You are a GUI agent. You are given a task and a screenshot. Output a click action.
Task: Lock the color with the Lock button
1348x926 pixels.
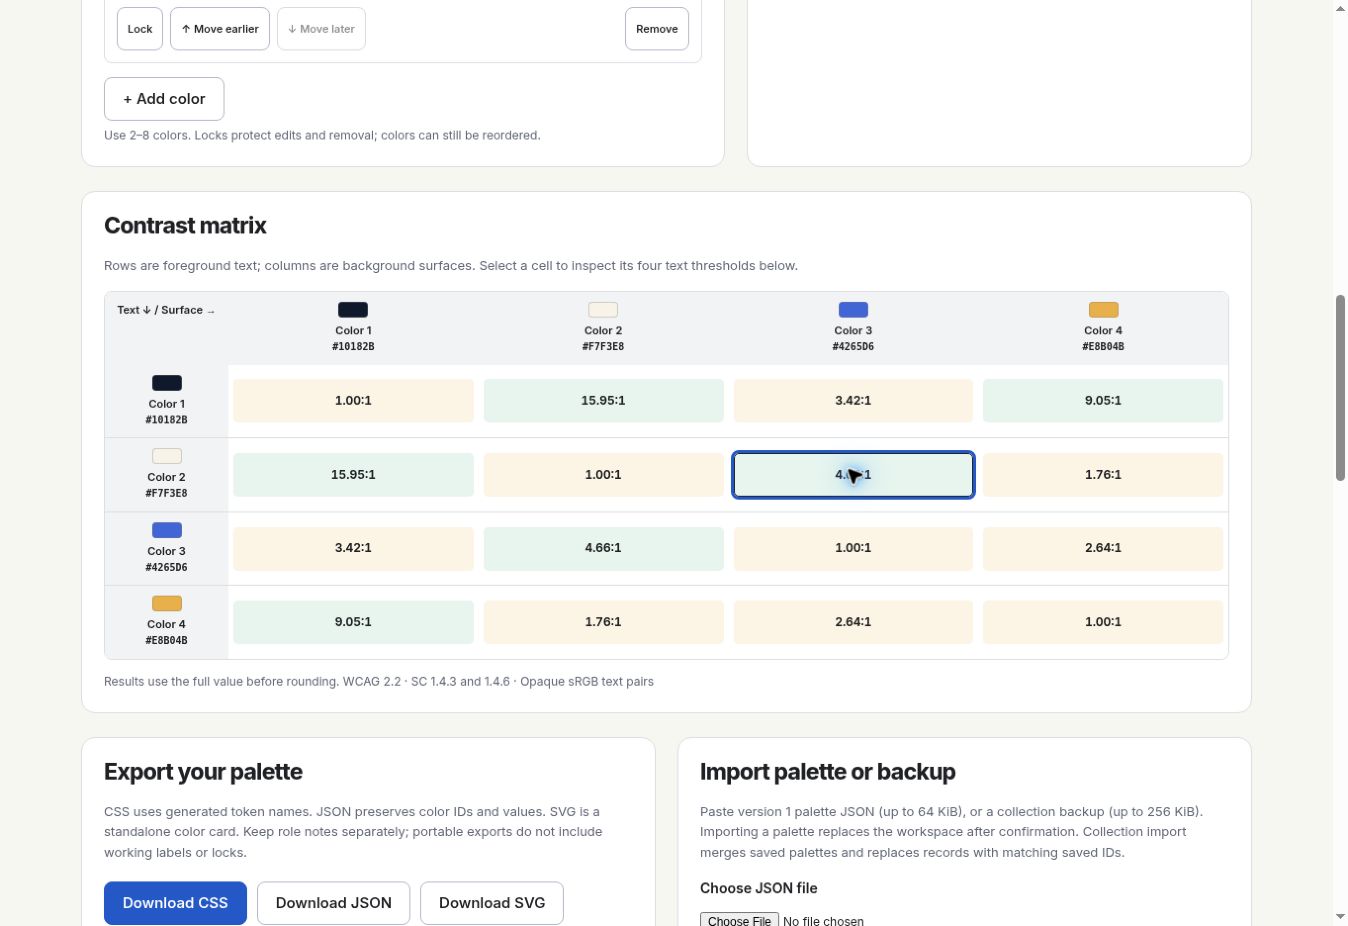tap(140, 29)
